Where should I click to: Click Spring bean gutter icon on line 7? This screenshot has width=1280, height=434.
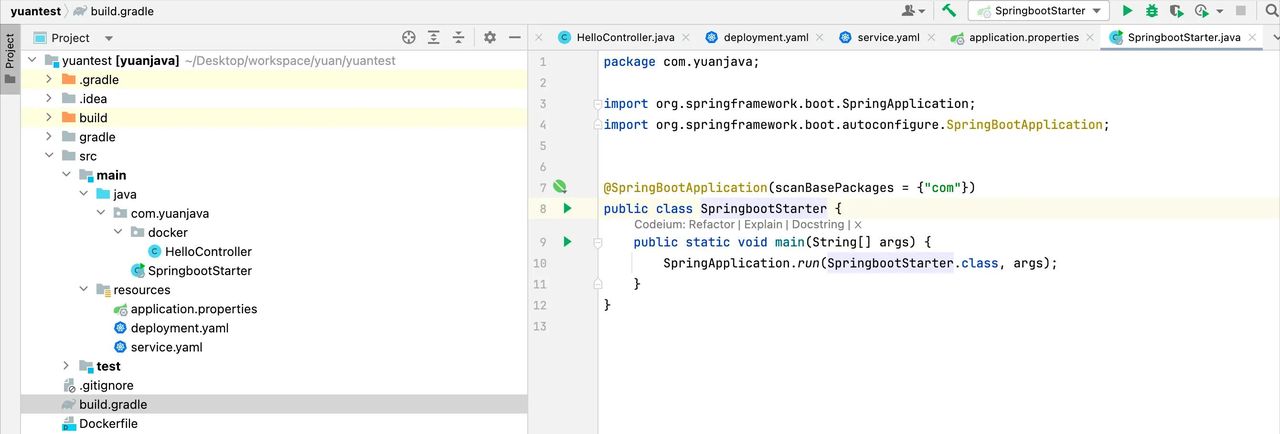click(560, 187)
